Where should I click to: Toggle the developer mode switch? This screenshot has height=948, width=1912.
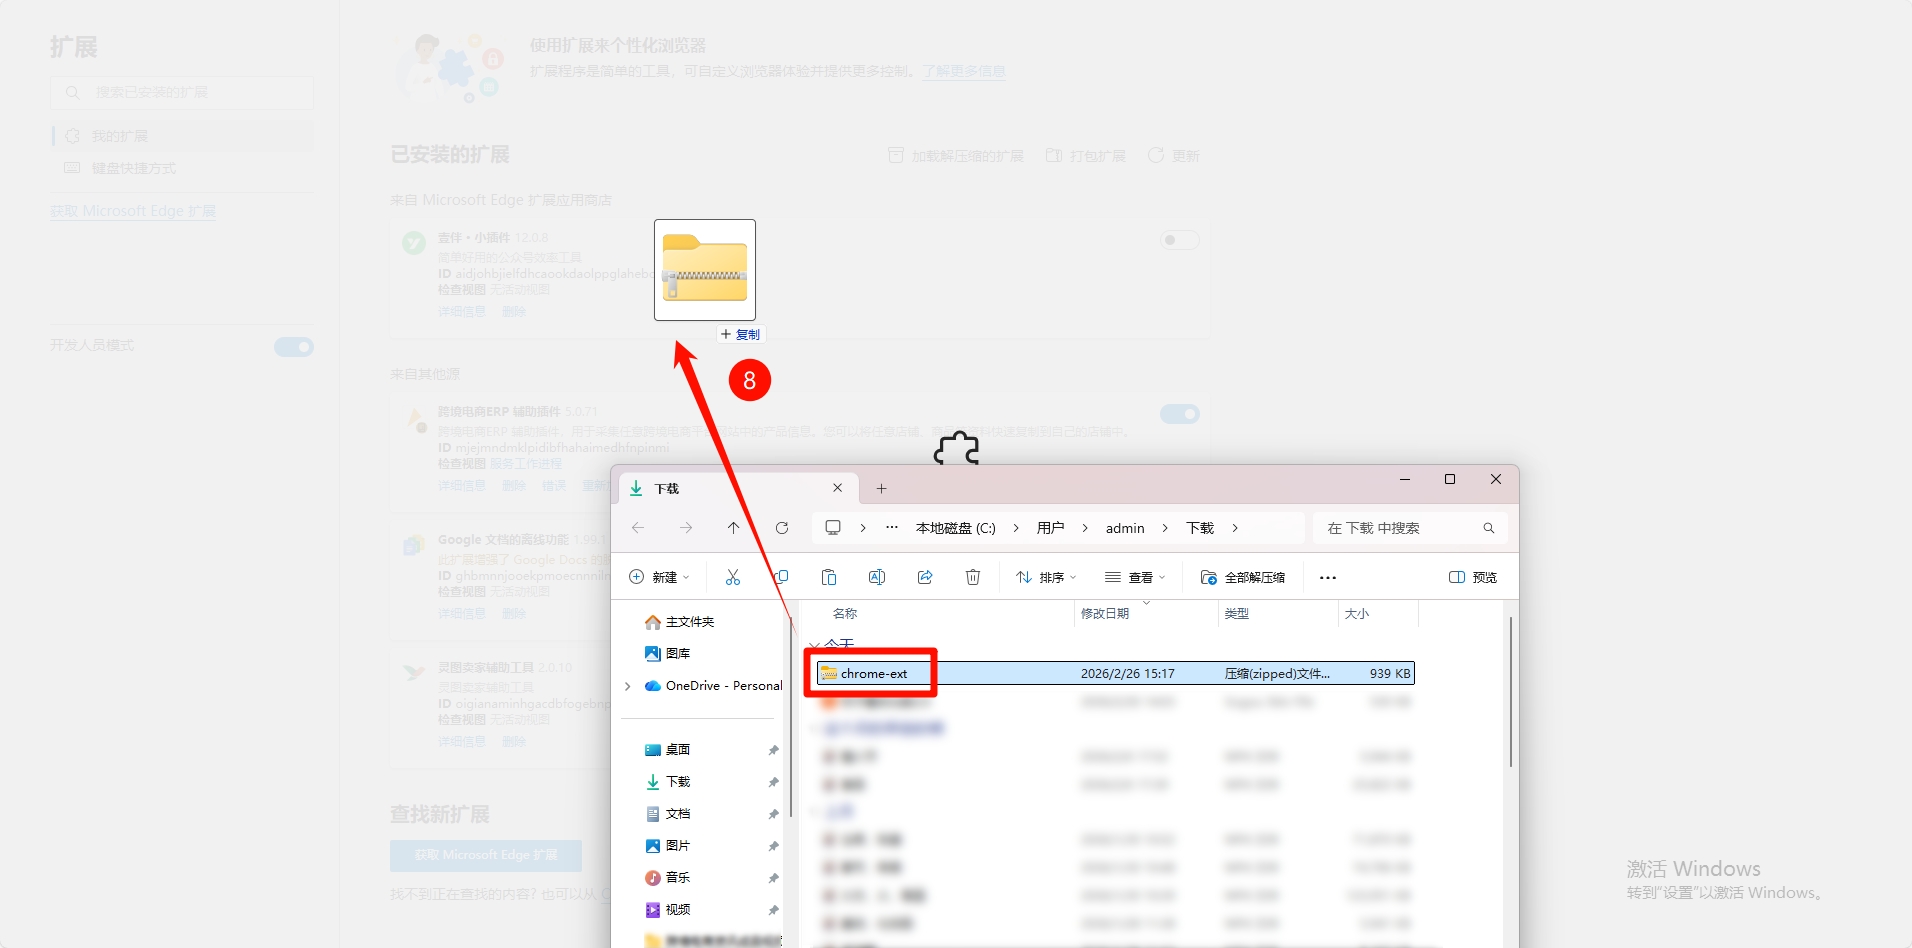click(x=294, y=347)
